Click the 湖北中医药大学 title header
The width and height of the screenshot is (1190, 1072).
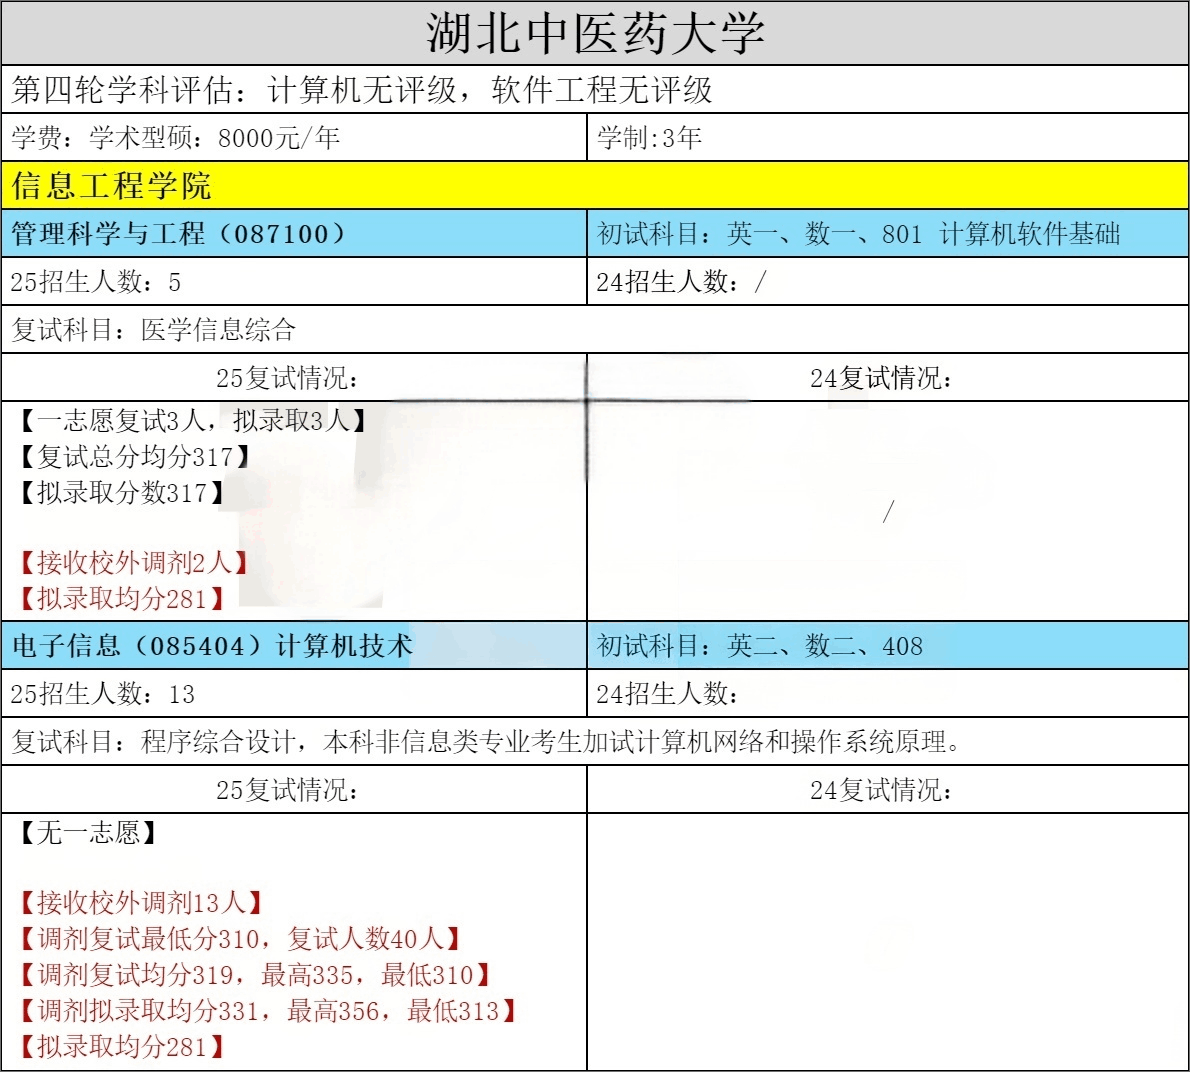click(x=595, y=33)
